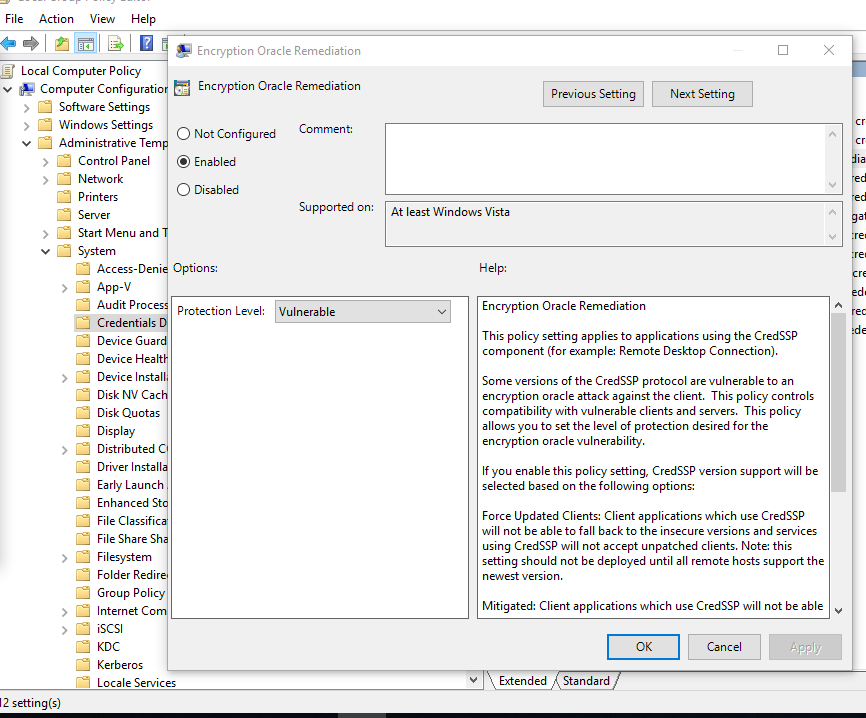This screenshot has height=718, width=866.
Task: Select the Up one level folder icon
Action: click(x=62, y=42)
